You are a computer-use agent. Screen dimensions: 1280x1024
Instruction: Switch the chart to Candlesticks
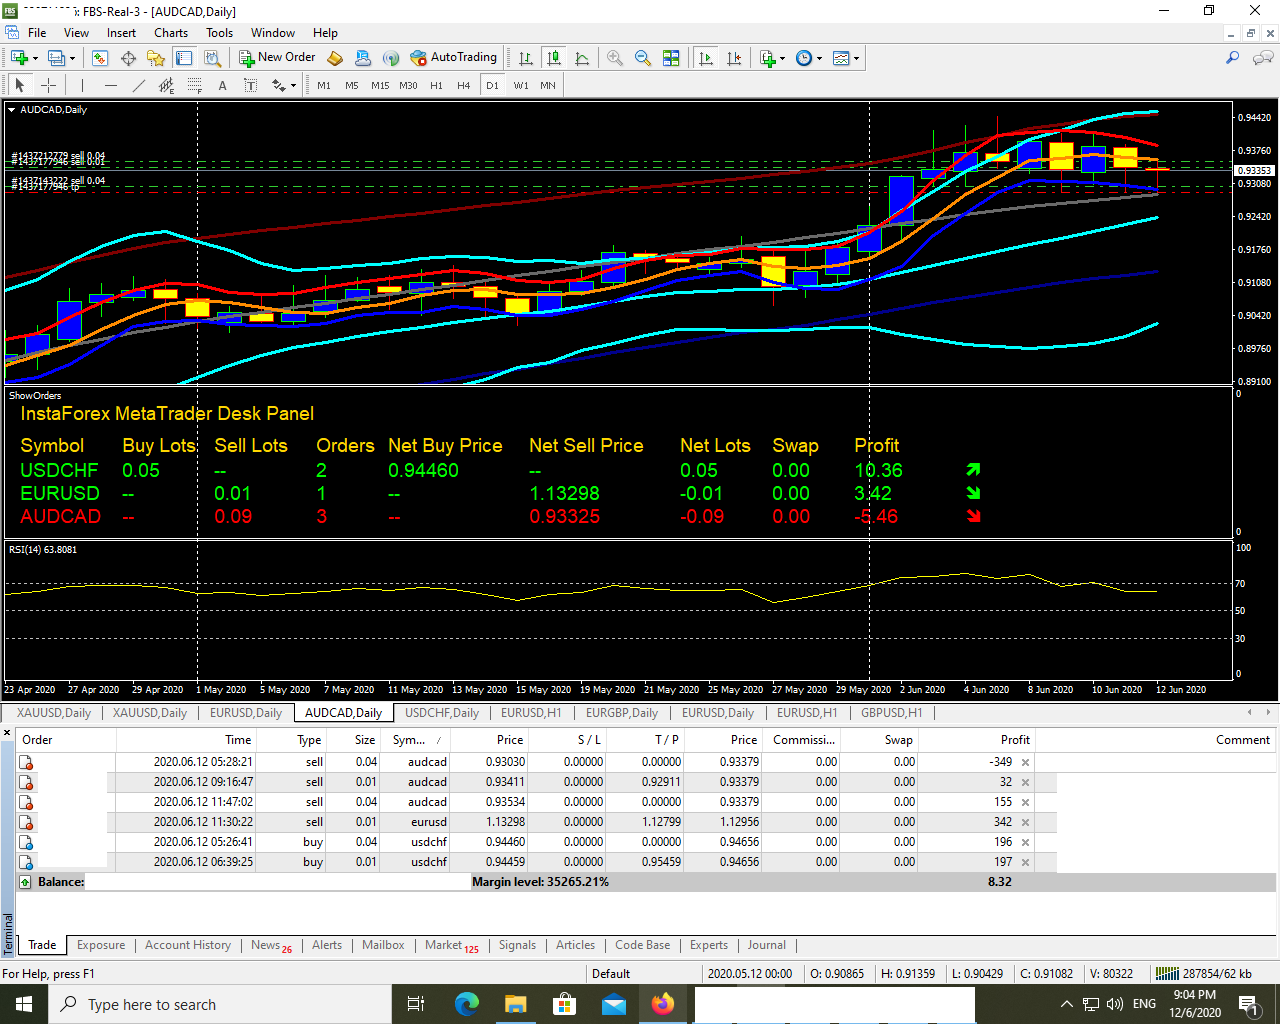point(554,58)
